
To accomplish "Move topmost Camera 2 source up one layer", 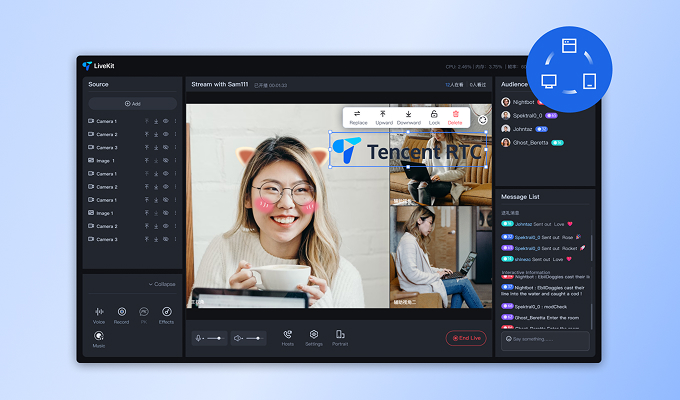I will click(147, 134).
